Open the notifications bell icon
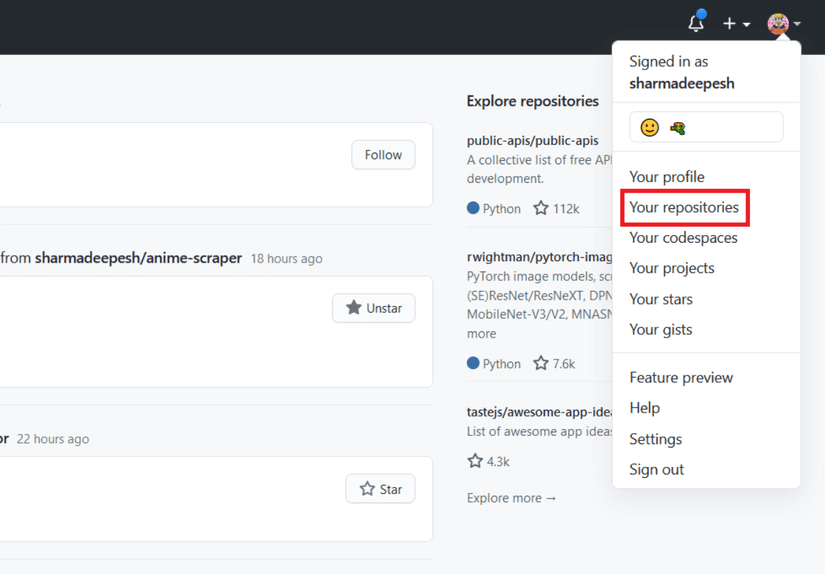 pos(696,24)
